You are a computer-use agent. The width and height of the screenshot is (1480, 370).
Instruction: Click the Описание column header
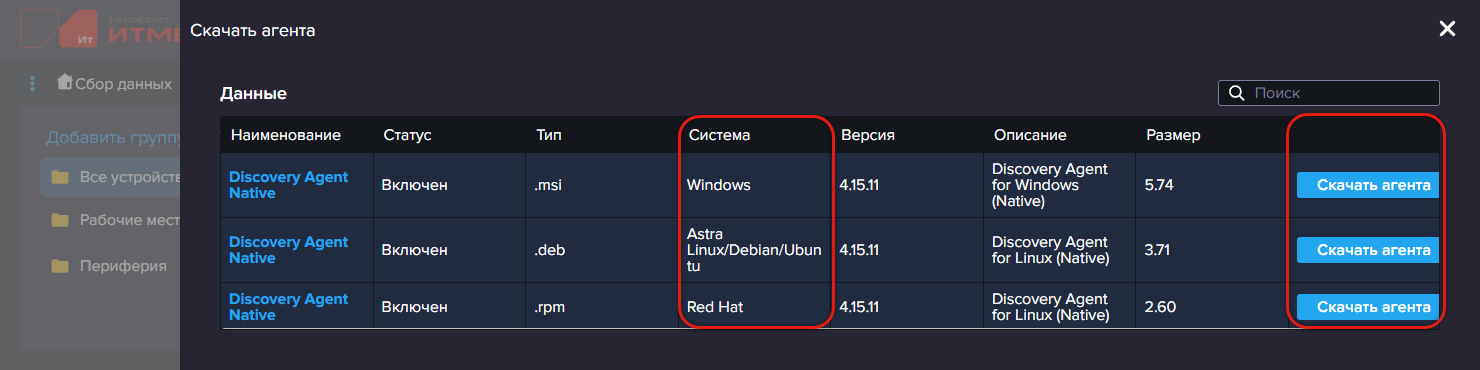coord(1030,135)
